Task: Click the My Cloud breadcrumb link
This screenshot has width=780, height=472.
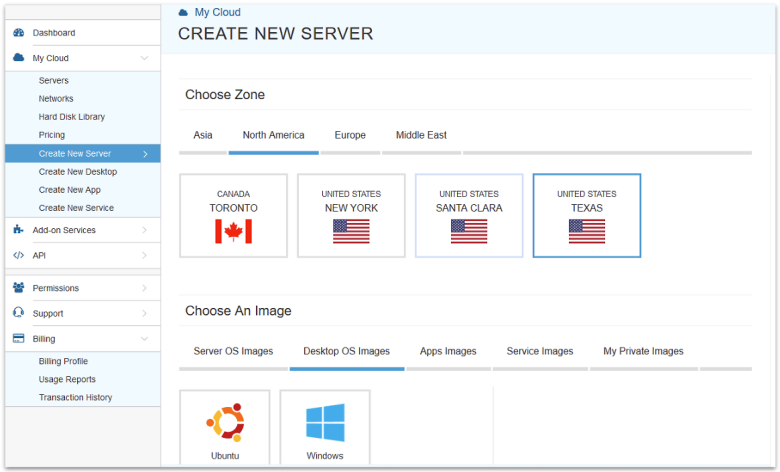Action: (x=217, y=12)
